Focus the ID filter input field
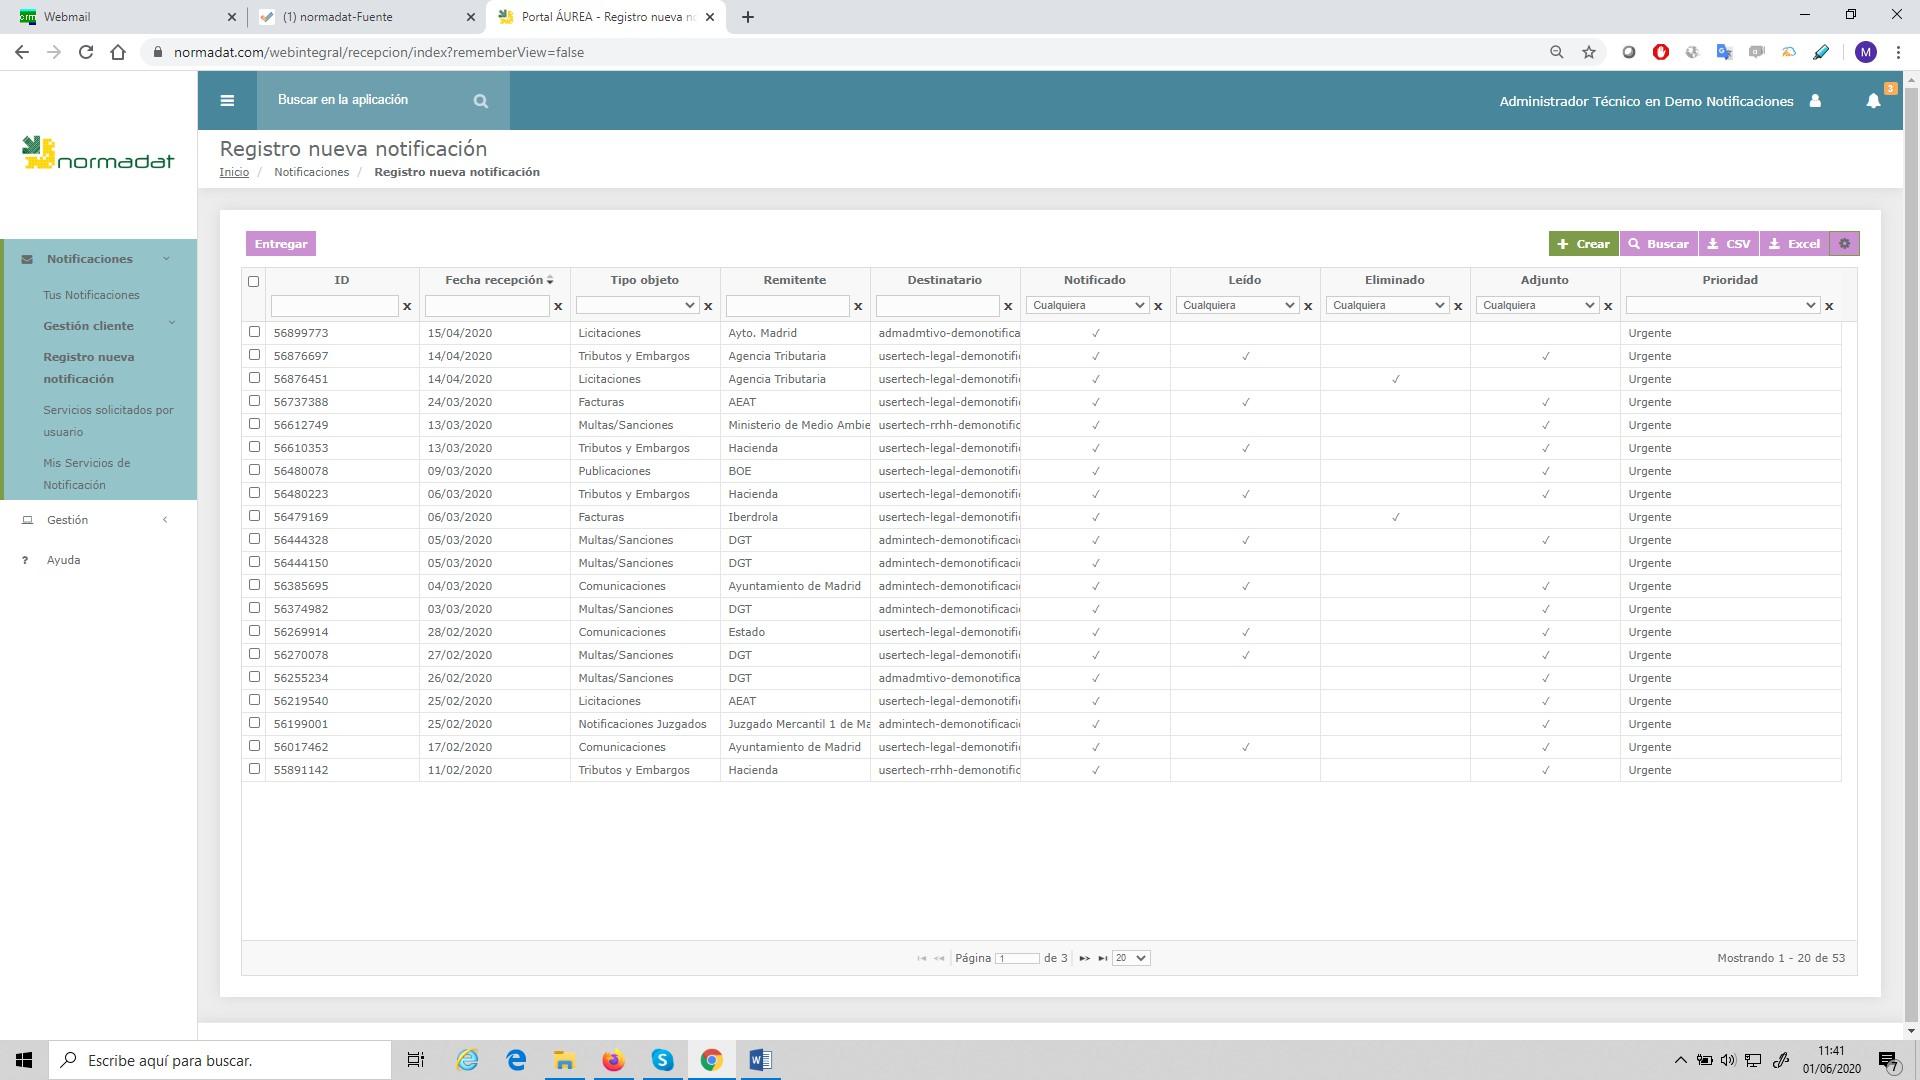Viewport: 1920px width, 1080px height. (x=334, y=306)
